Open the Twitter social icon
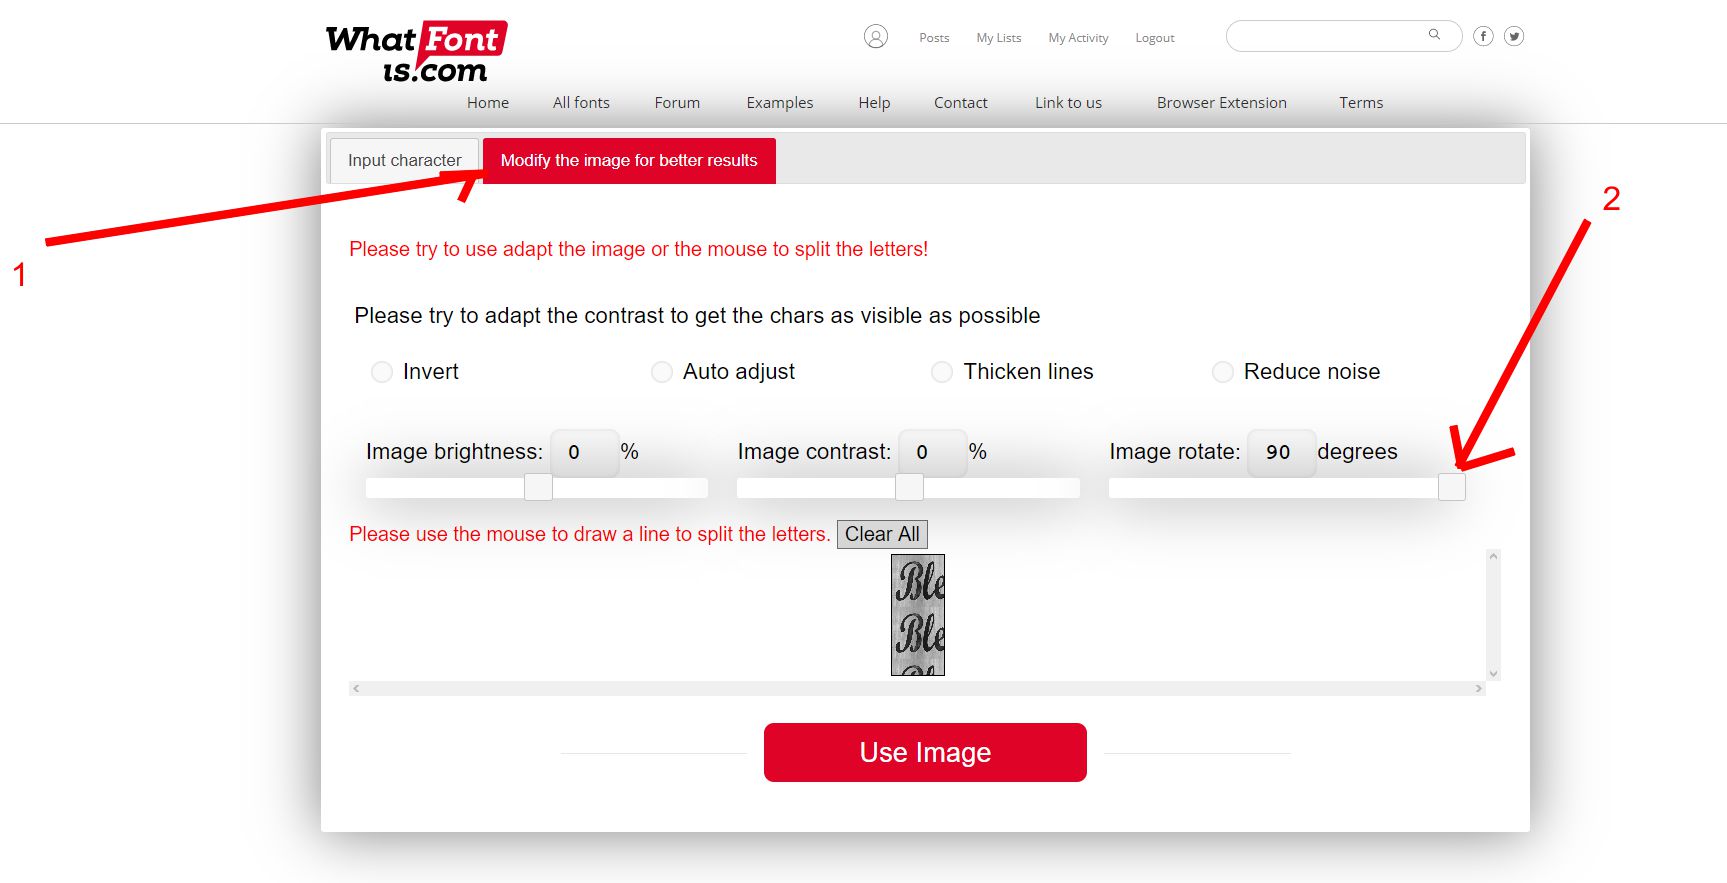Screen dimensions: 1727x883 pyautogui.click(x=1514, y=37)
